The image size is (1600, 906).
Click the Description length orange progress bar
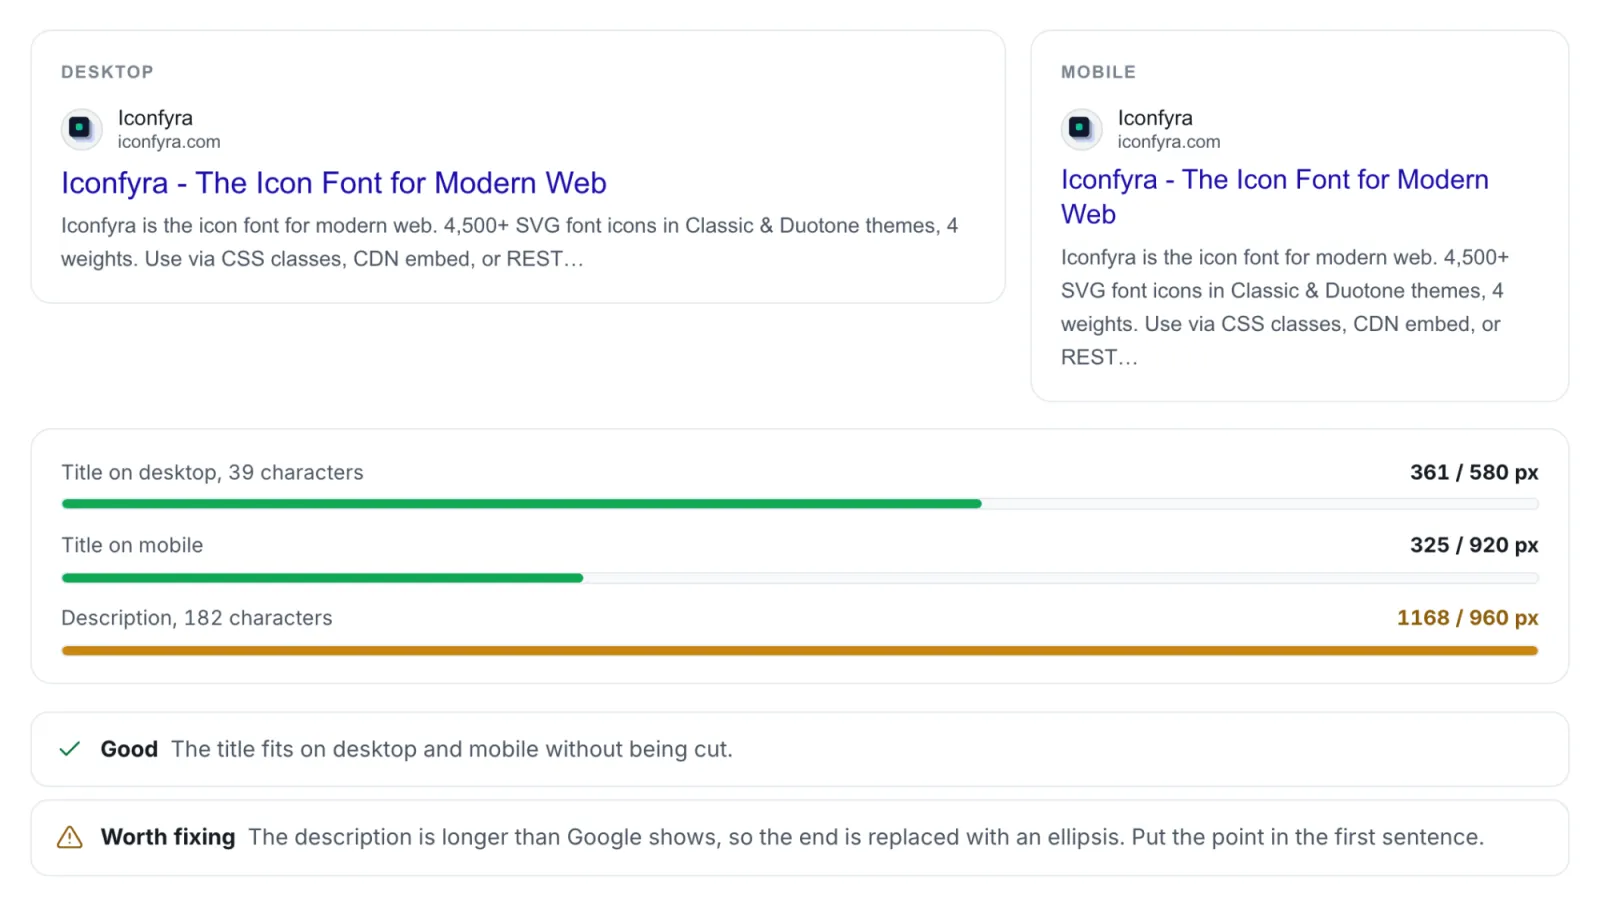(800, 651)
